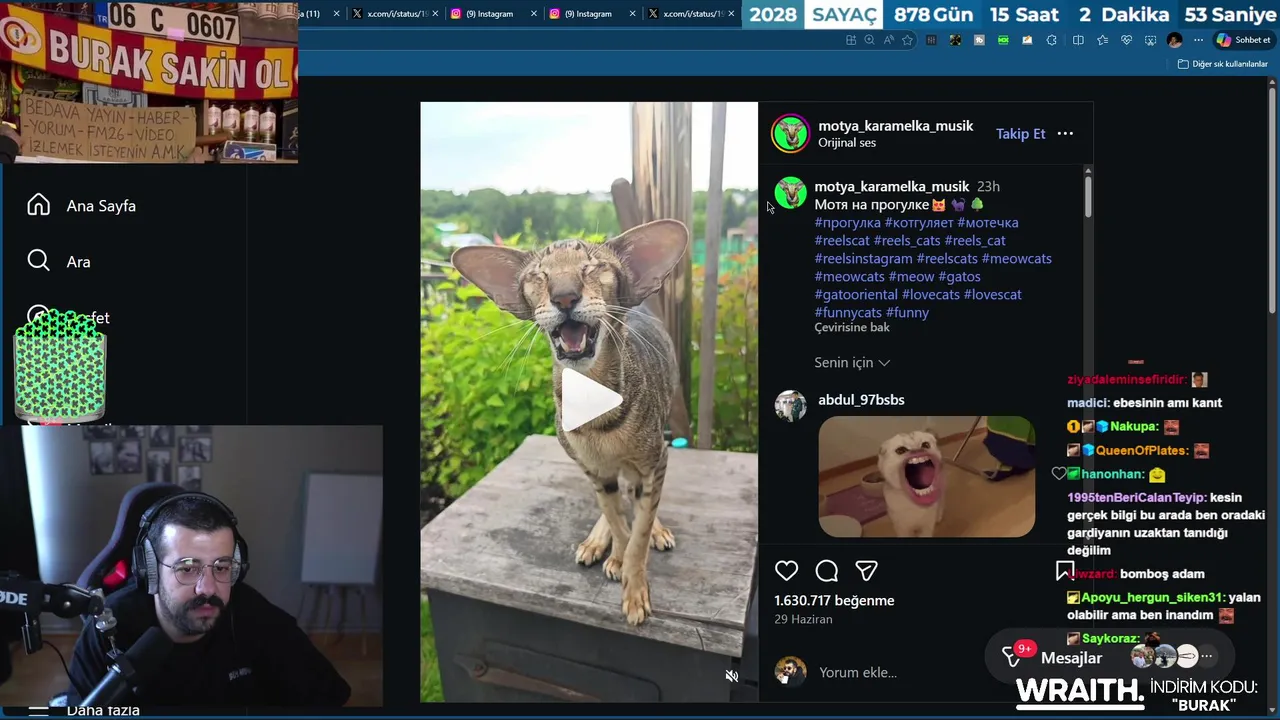Image resolution: width=1280 pixels, height=720 pixels.
Task: Open motya_karamelka_musik username in post header
Action: click(895, 126)
